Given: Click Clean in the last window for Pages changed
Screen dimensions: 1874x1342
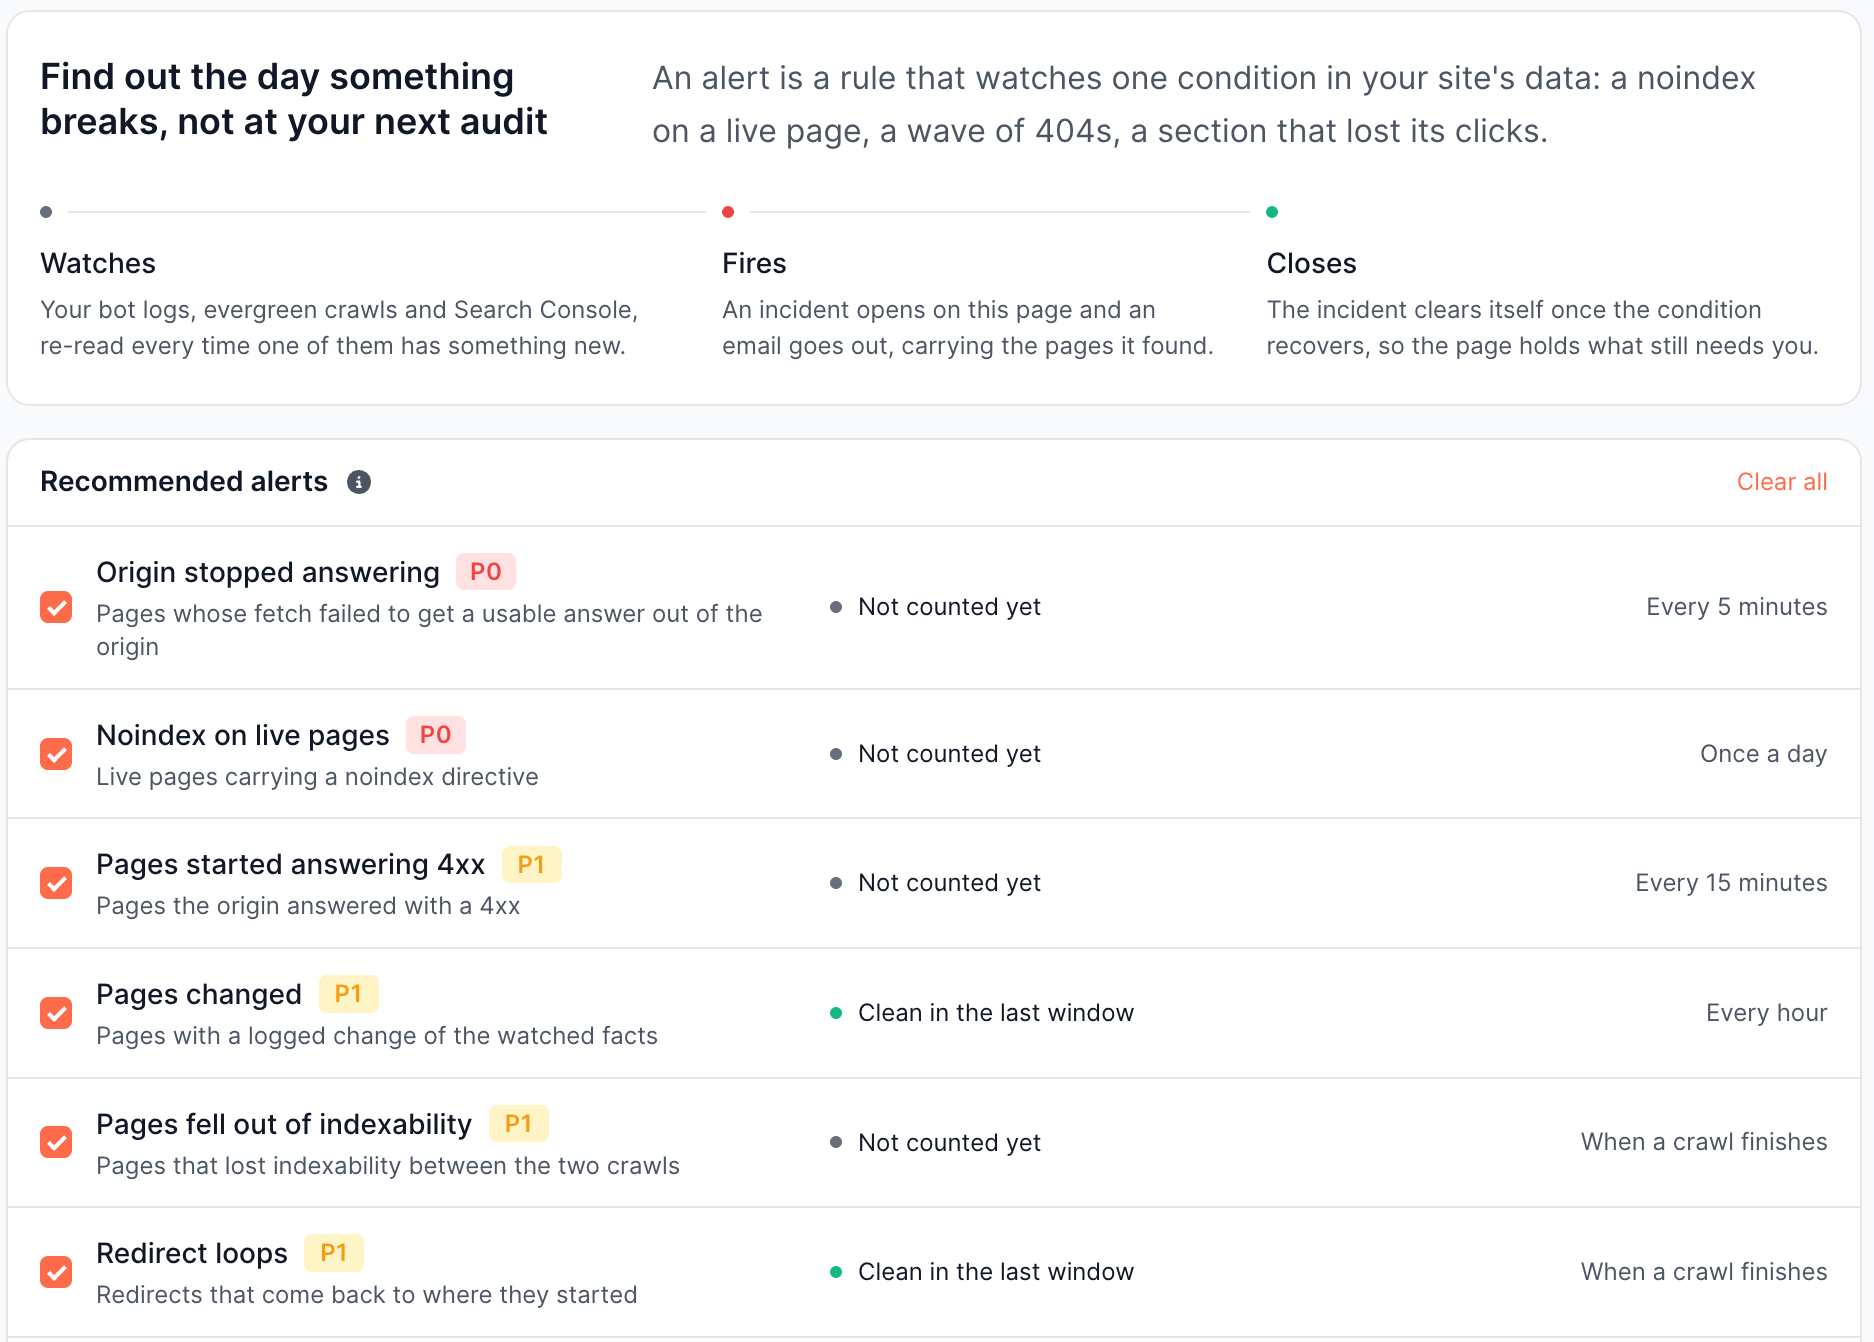Looking at the screenshot, I should point(996,1013).
